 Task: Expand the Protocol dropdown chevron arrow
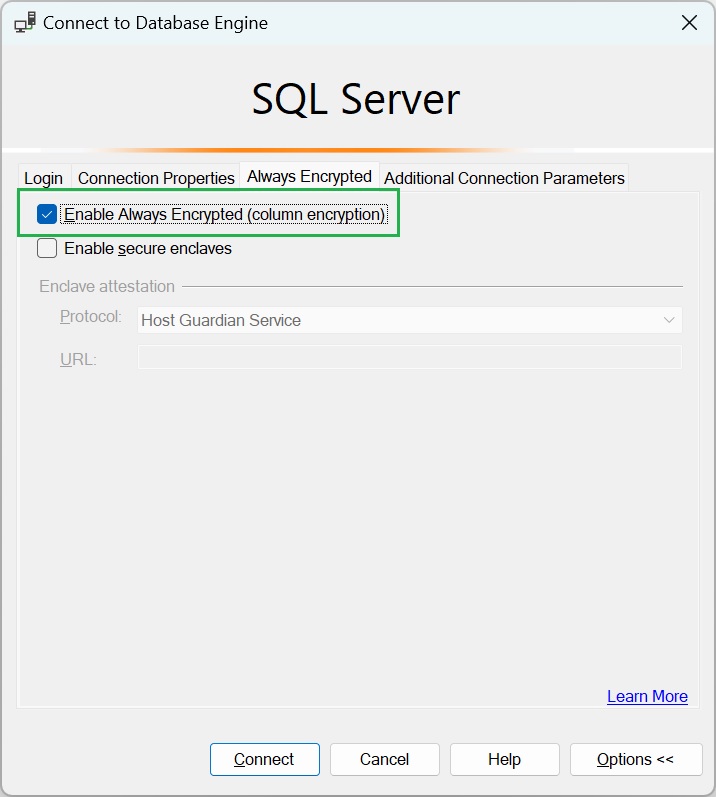click(669, 320)
